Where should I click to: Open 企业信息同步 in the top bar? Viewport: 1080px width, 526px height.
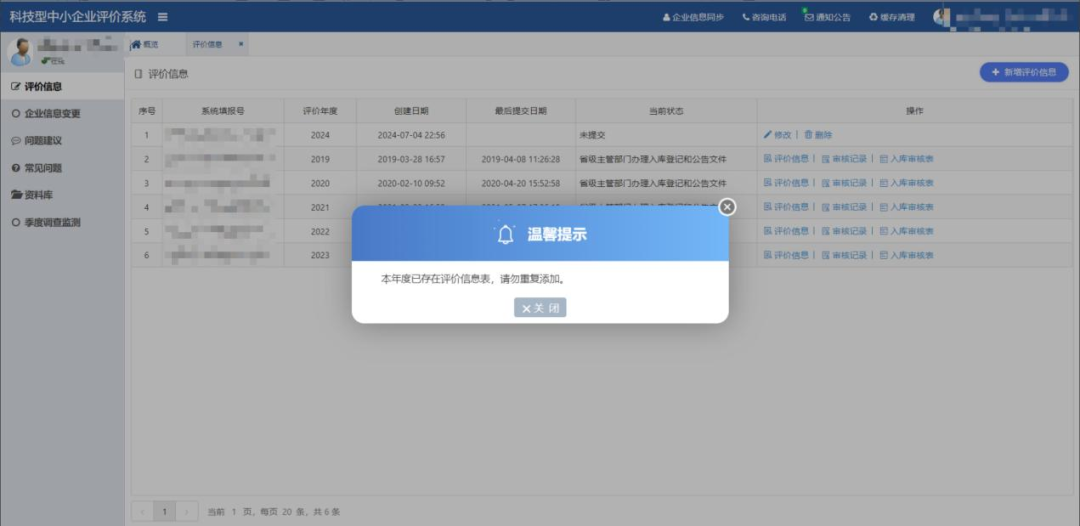pos(693,17)
